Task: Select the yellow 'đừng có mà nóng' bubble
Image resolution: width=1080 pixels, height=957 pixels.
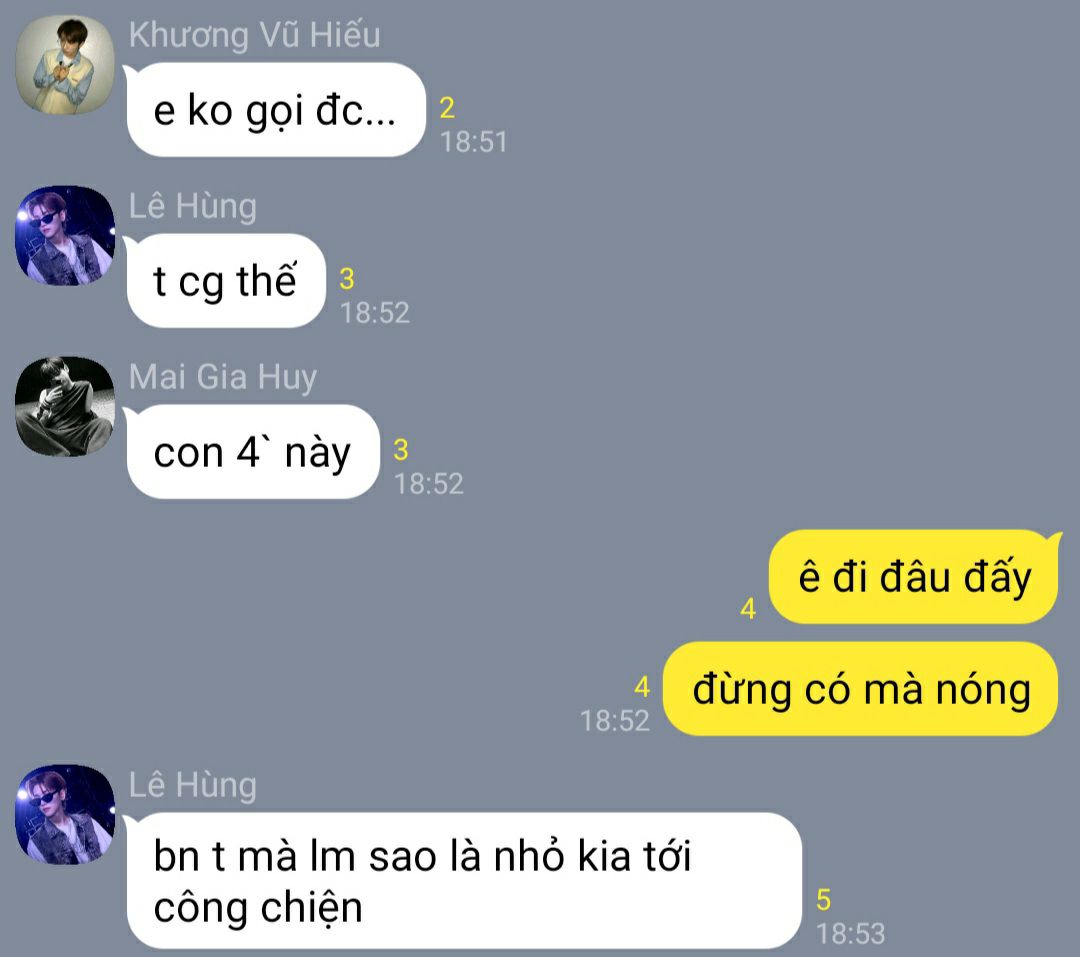Action: tap(861, 689)
